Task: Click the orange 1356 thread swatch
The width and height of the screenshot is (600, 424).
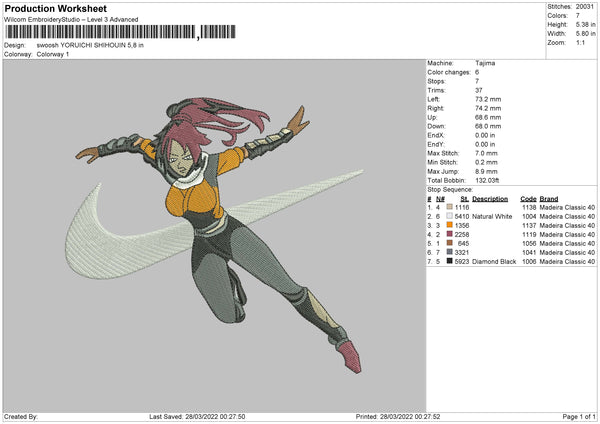Action: coord(449,225)
